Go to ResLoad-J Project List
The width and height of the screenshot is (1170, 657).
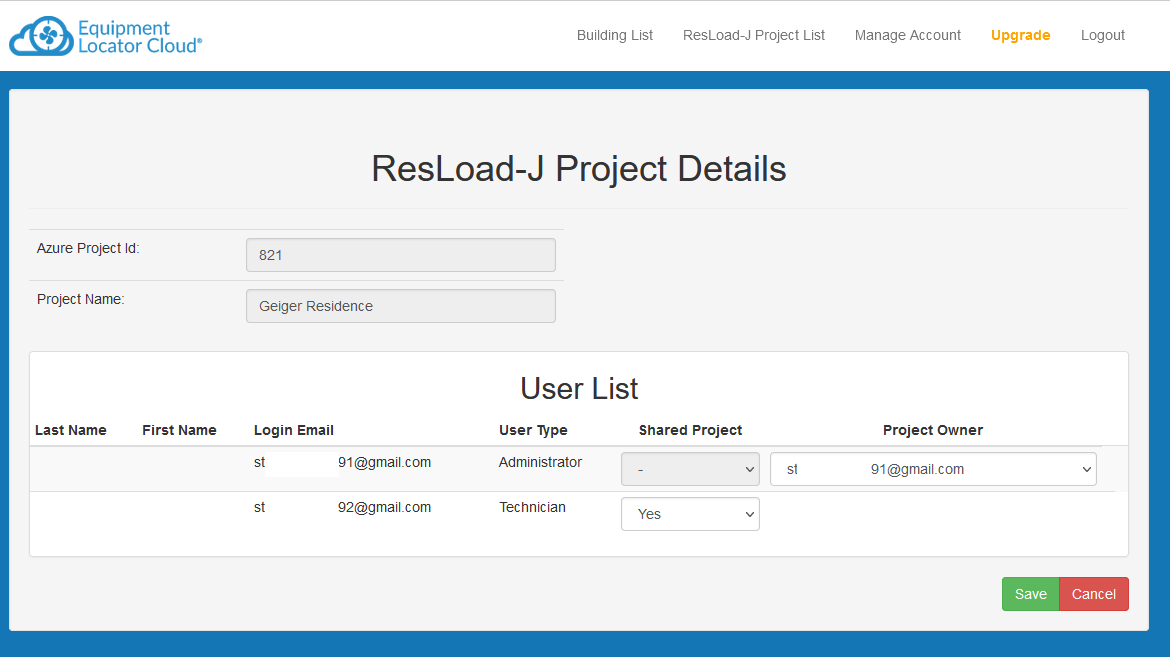pyautogui.click(x=754, y=35)
